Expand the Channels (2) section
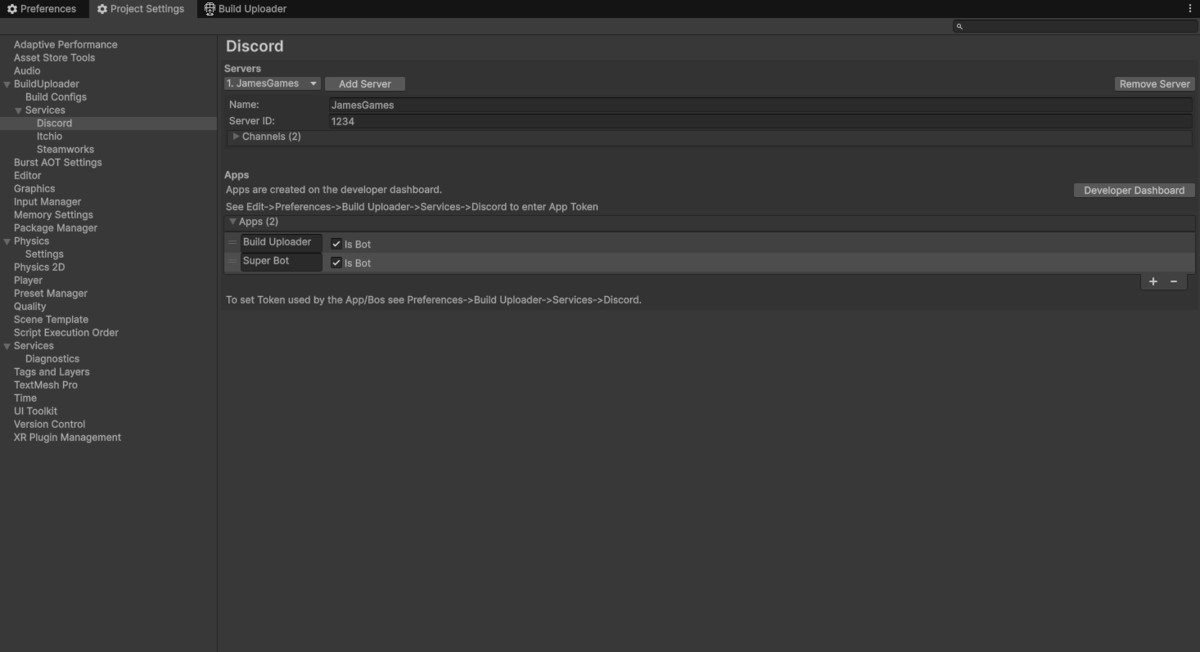This screenshot has height=652, width=1200. point(237,137)
